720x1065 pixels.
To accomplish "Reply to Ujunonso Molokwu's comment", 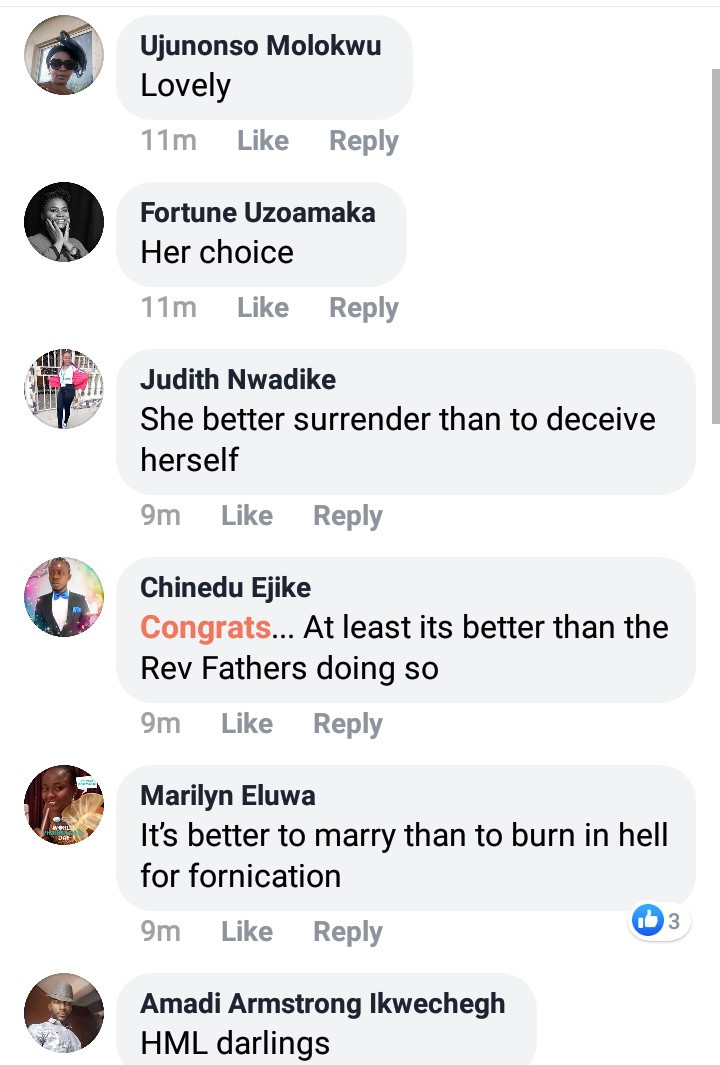I will 364,142.
